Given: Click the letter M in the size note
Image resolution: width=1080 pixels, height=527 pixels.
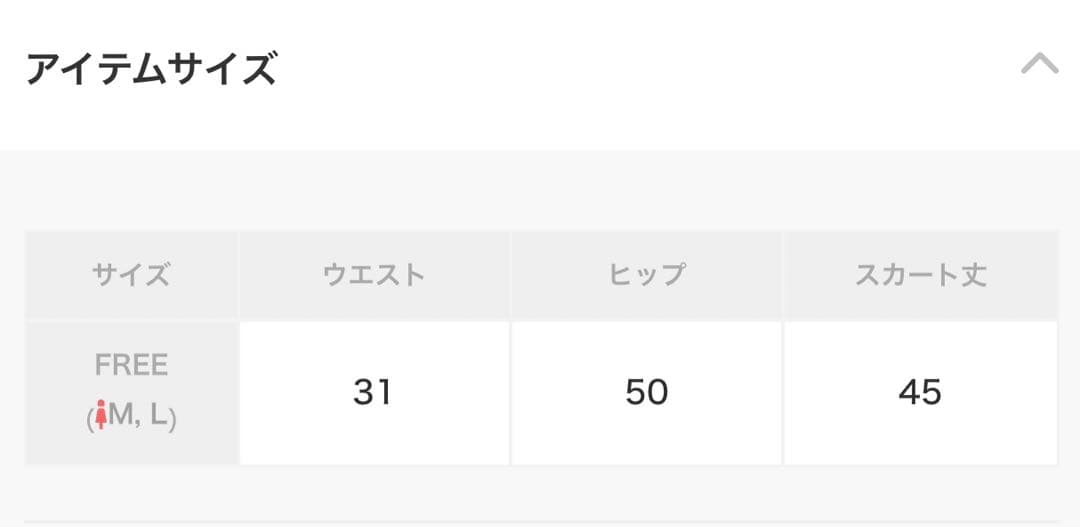Looking at the screenshot, I should (x=120, y=417).
